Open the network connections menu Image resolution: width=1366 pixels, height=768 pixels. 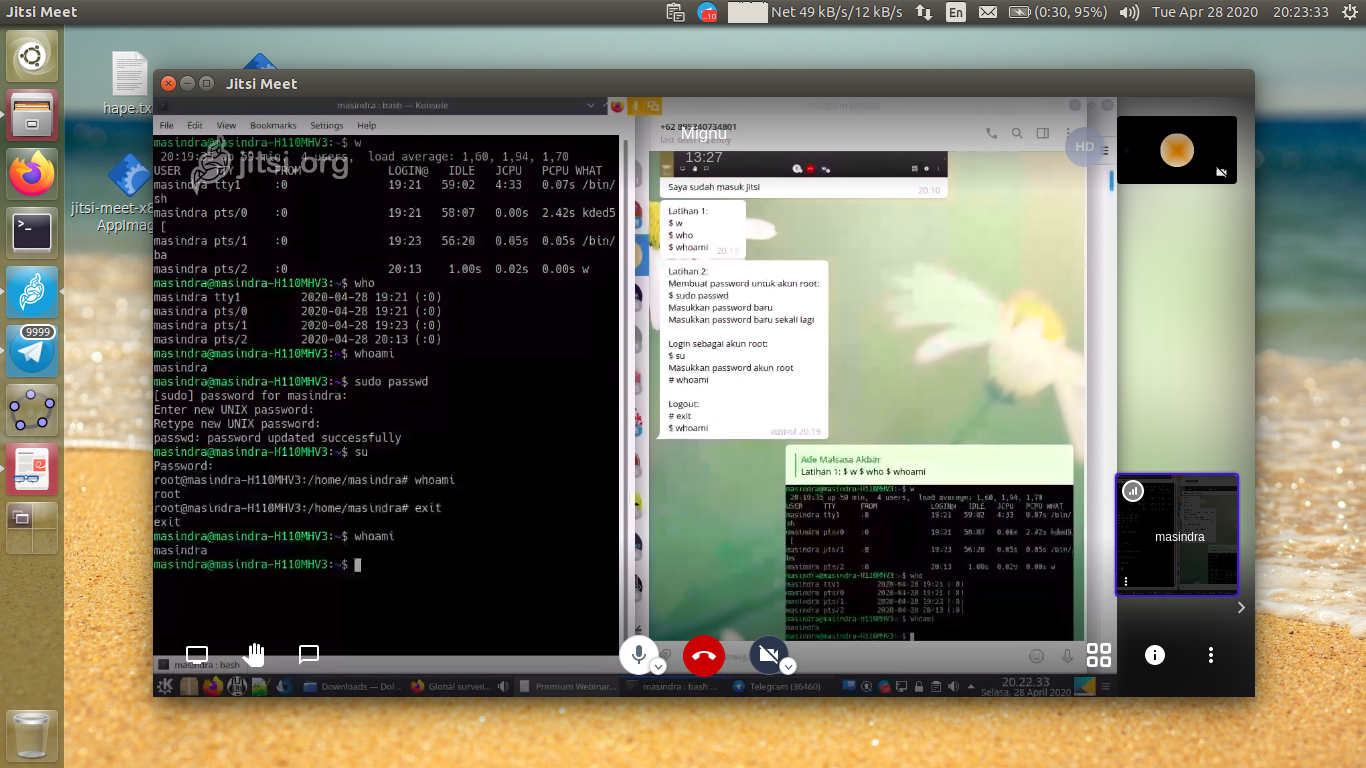924,12
